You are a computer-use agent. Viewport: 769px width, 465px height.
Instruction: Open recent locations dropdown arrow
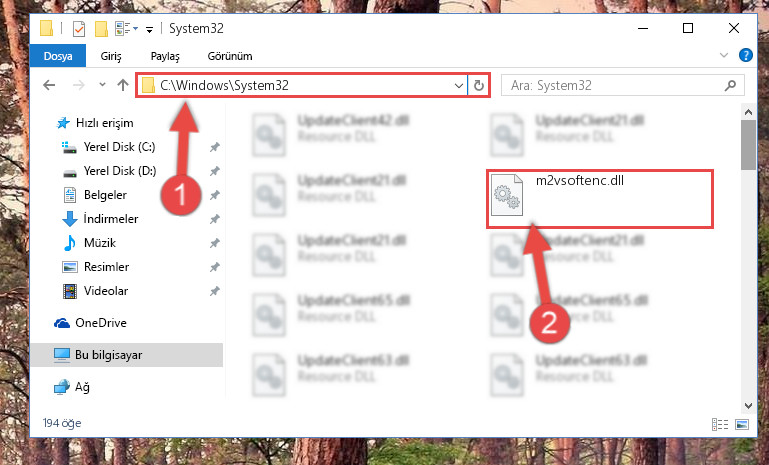(102, 85)
